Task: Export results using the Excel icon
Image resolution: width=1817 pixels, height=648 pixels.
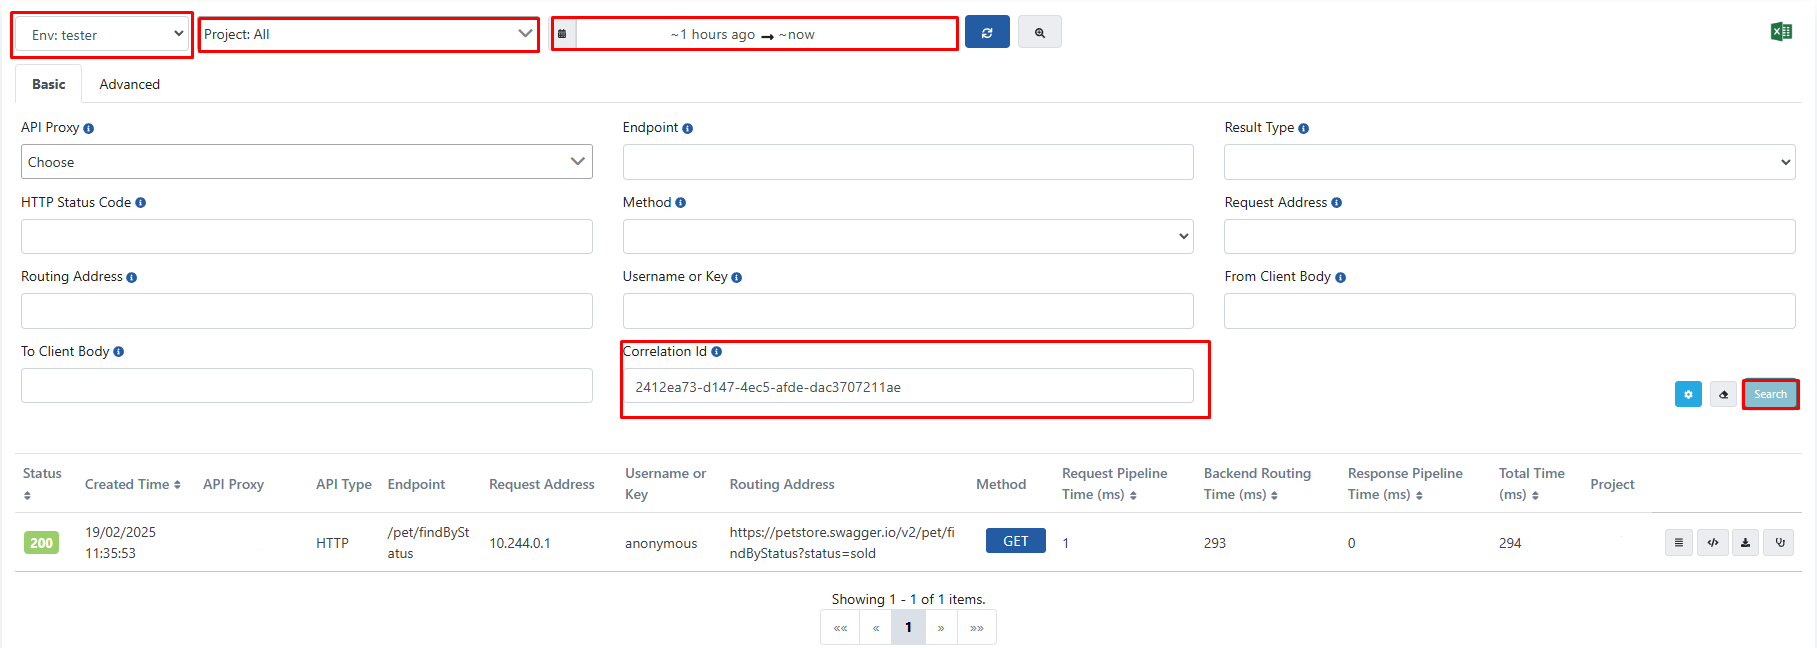Action: tap(1780, 32)
